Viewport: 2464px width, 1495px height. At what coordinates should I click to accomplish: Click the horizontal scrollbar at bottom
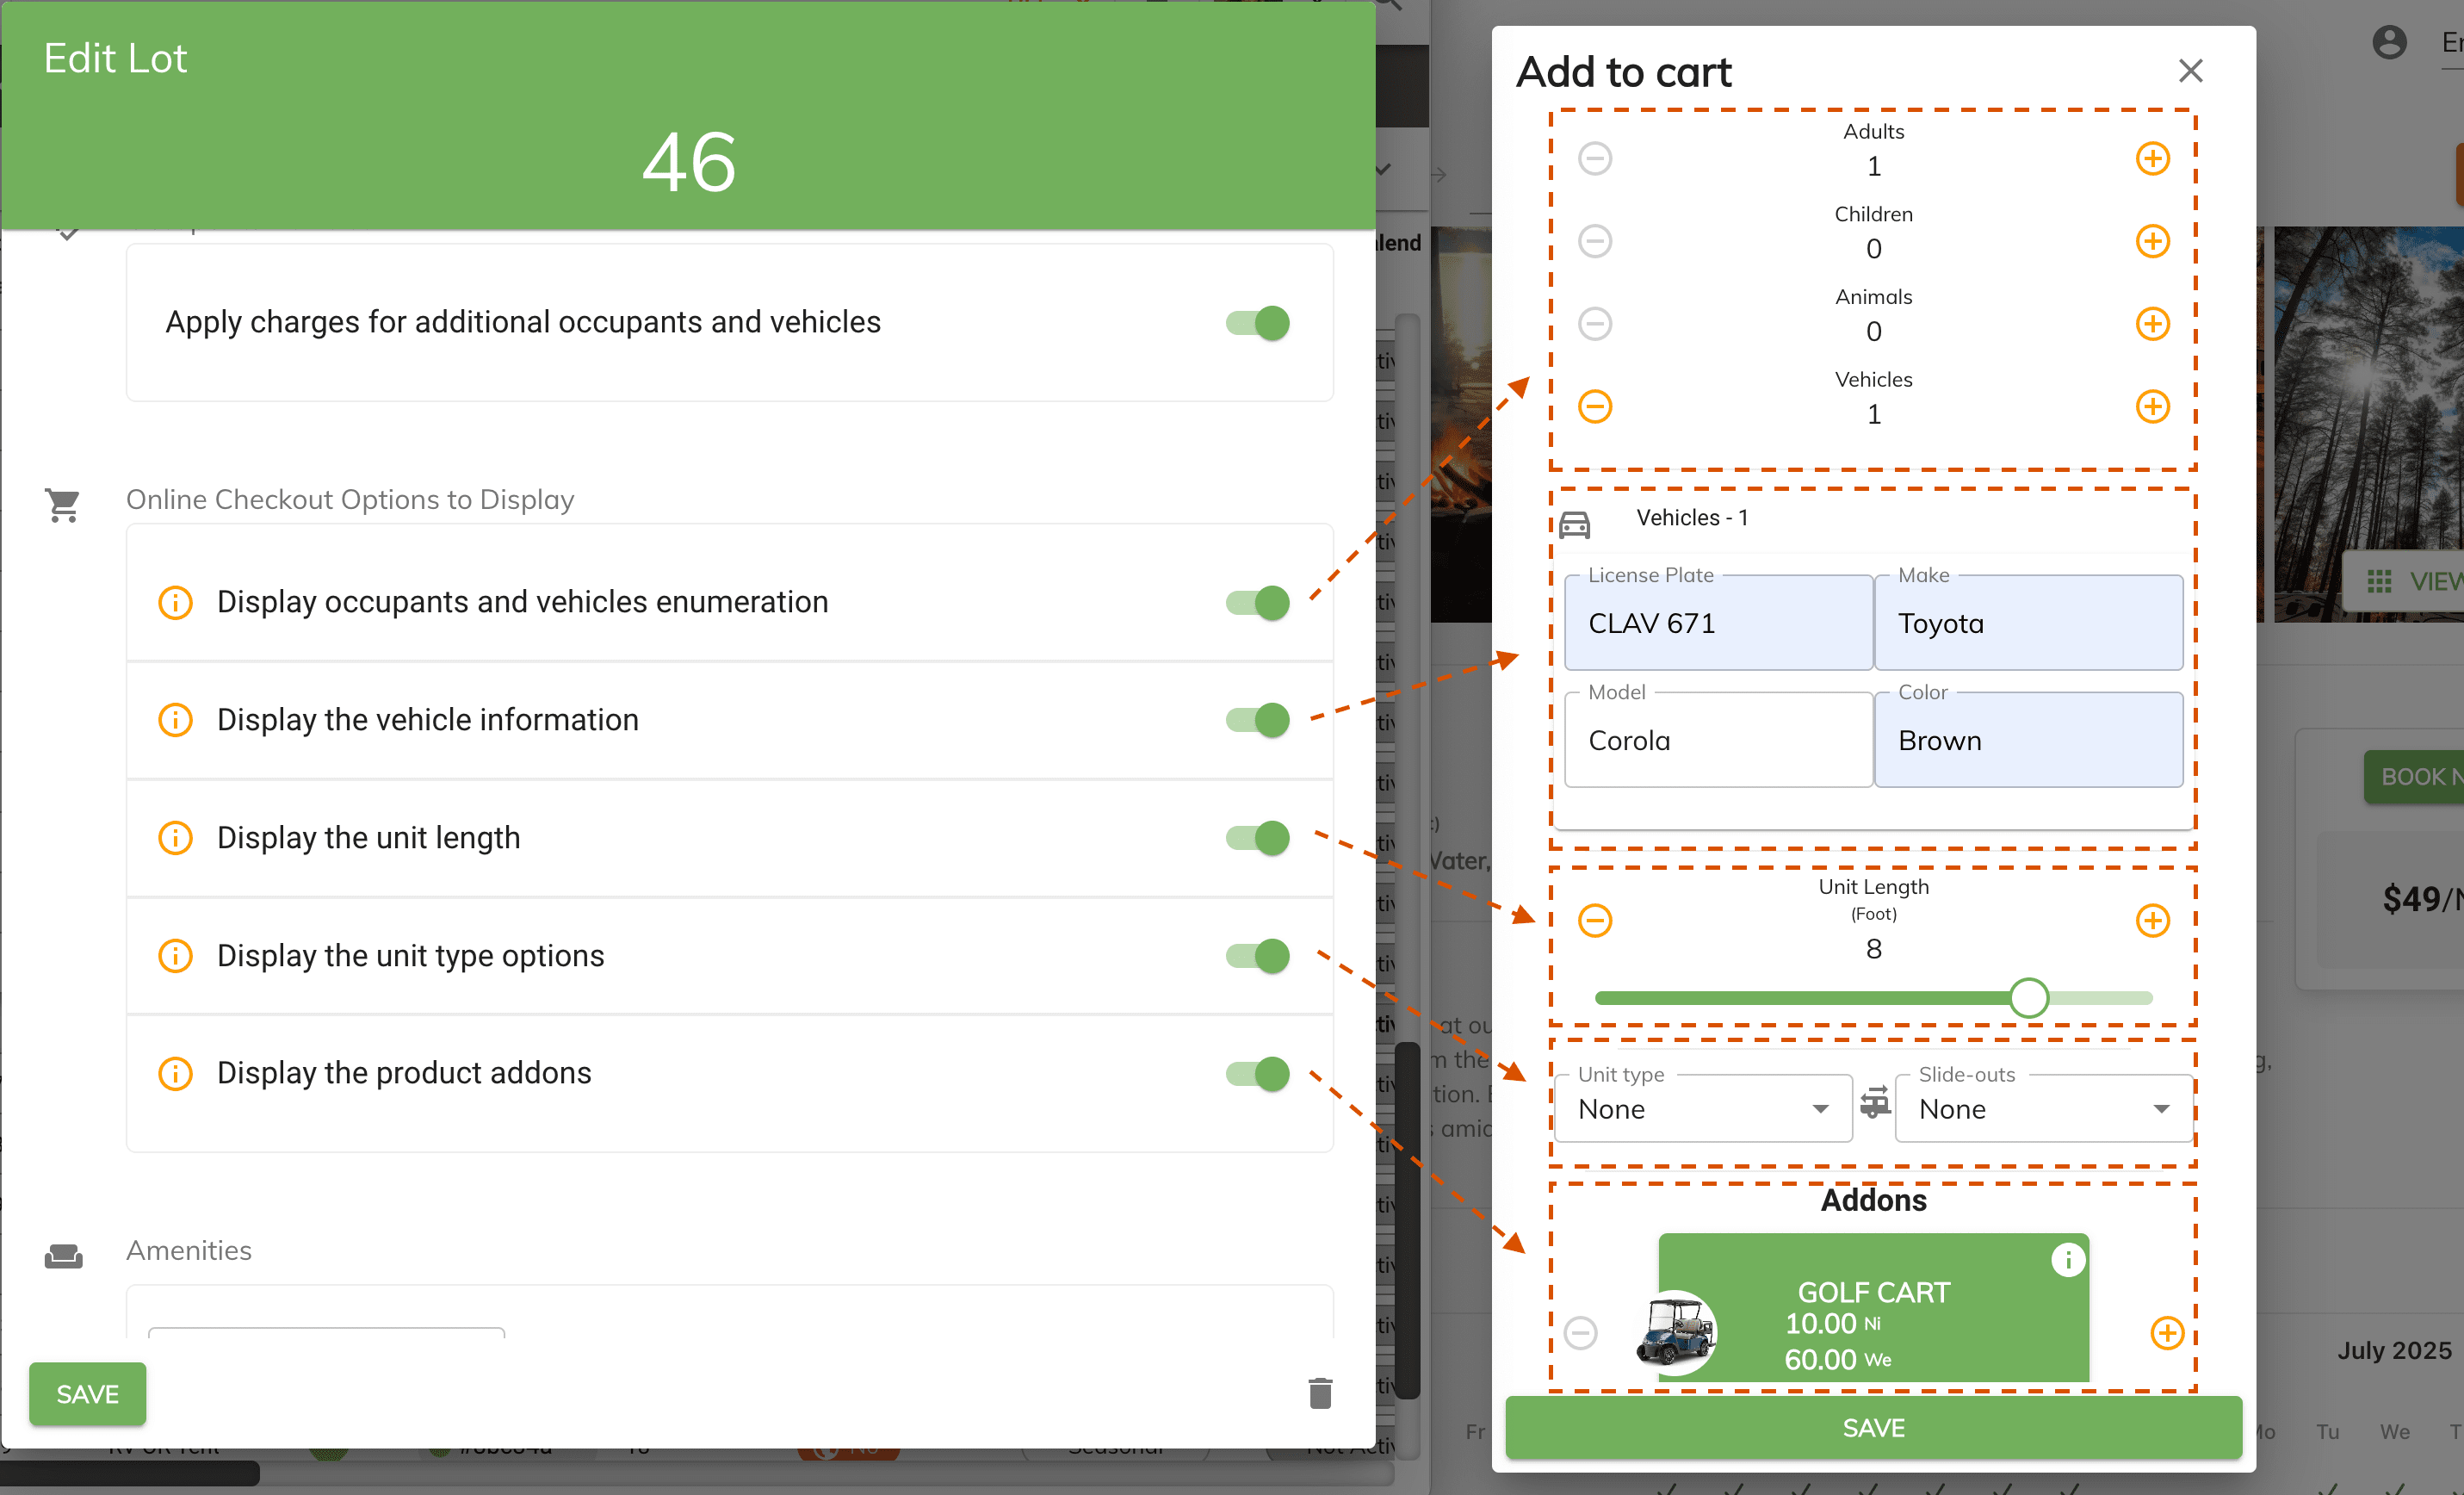pyautogui.click(x=130, y=1473)
